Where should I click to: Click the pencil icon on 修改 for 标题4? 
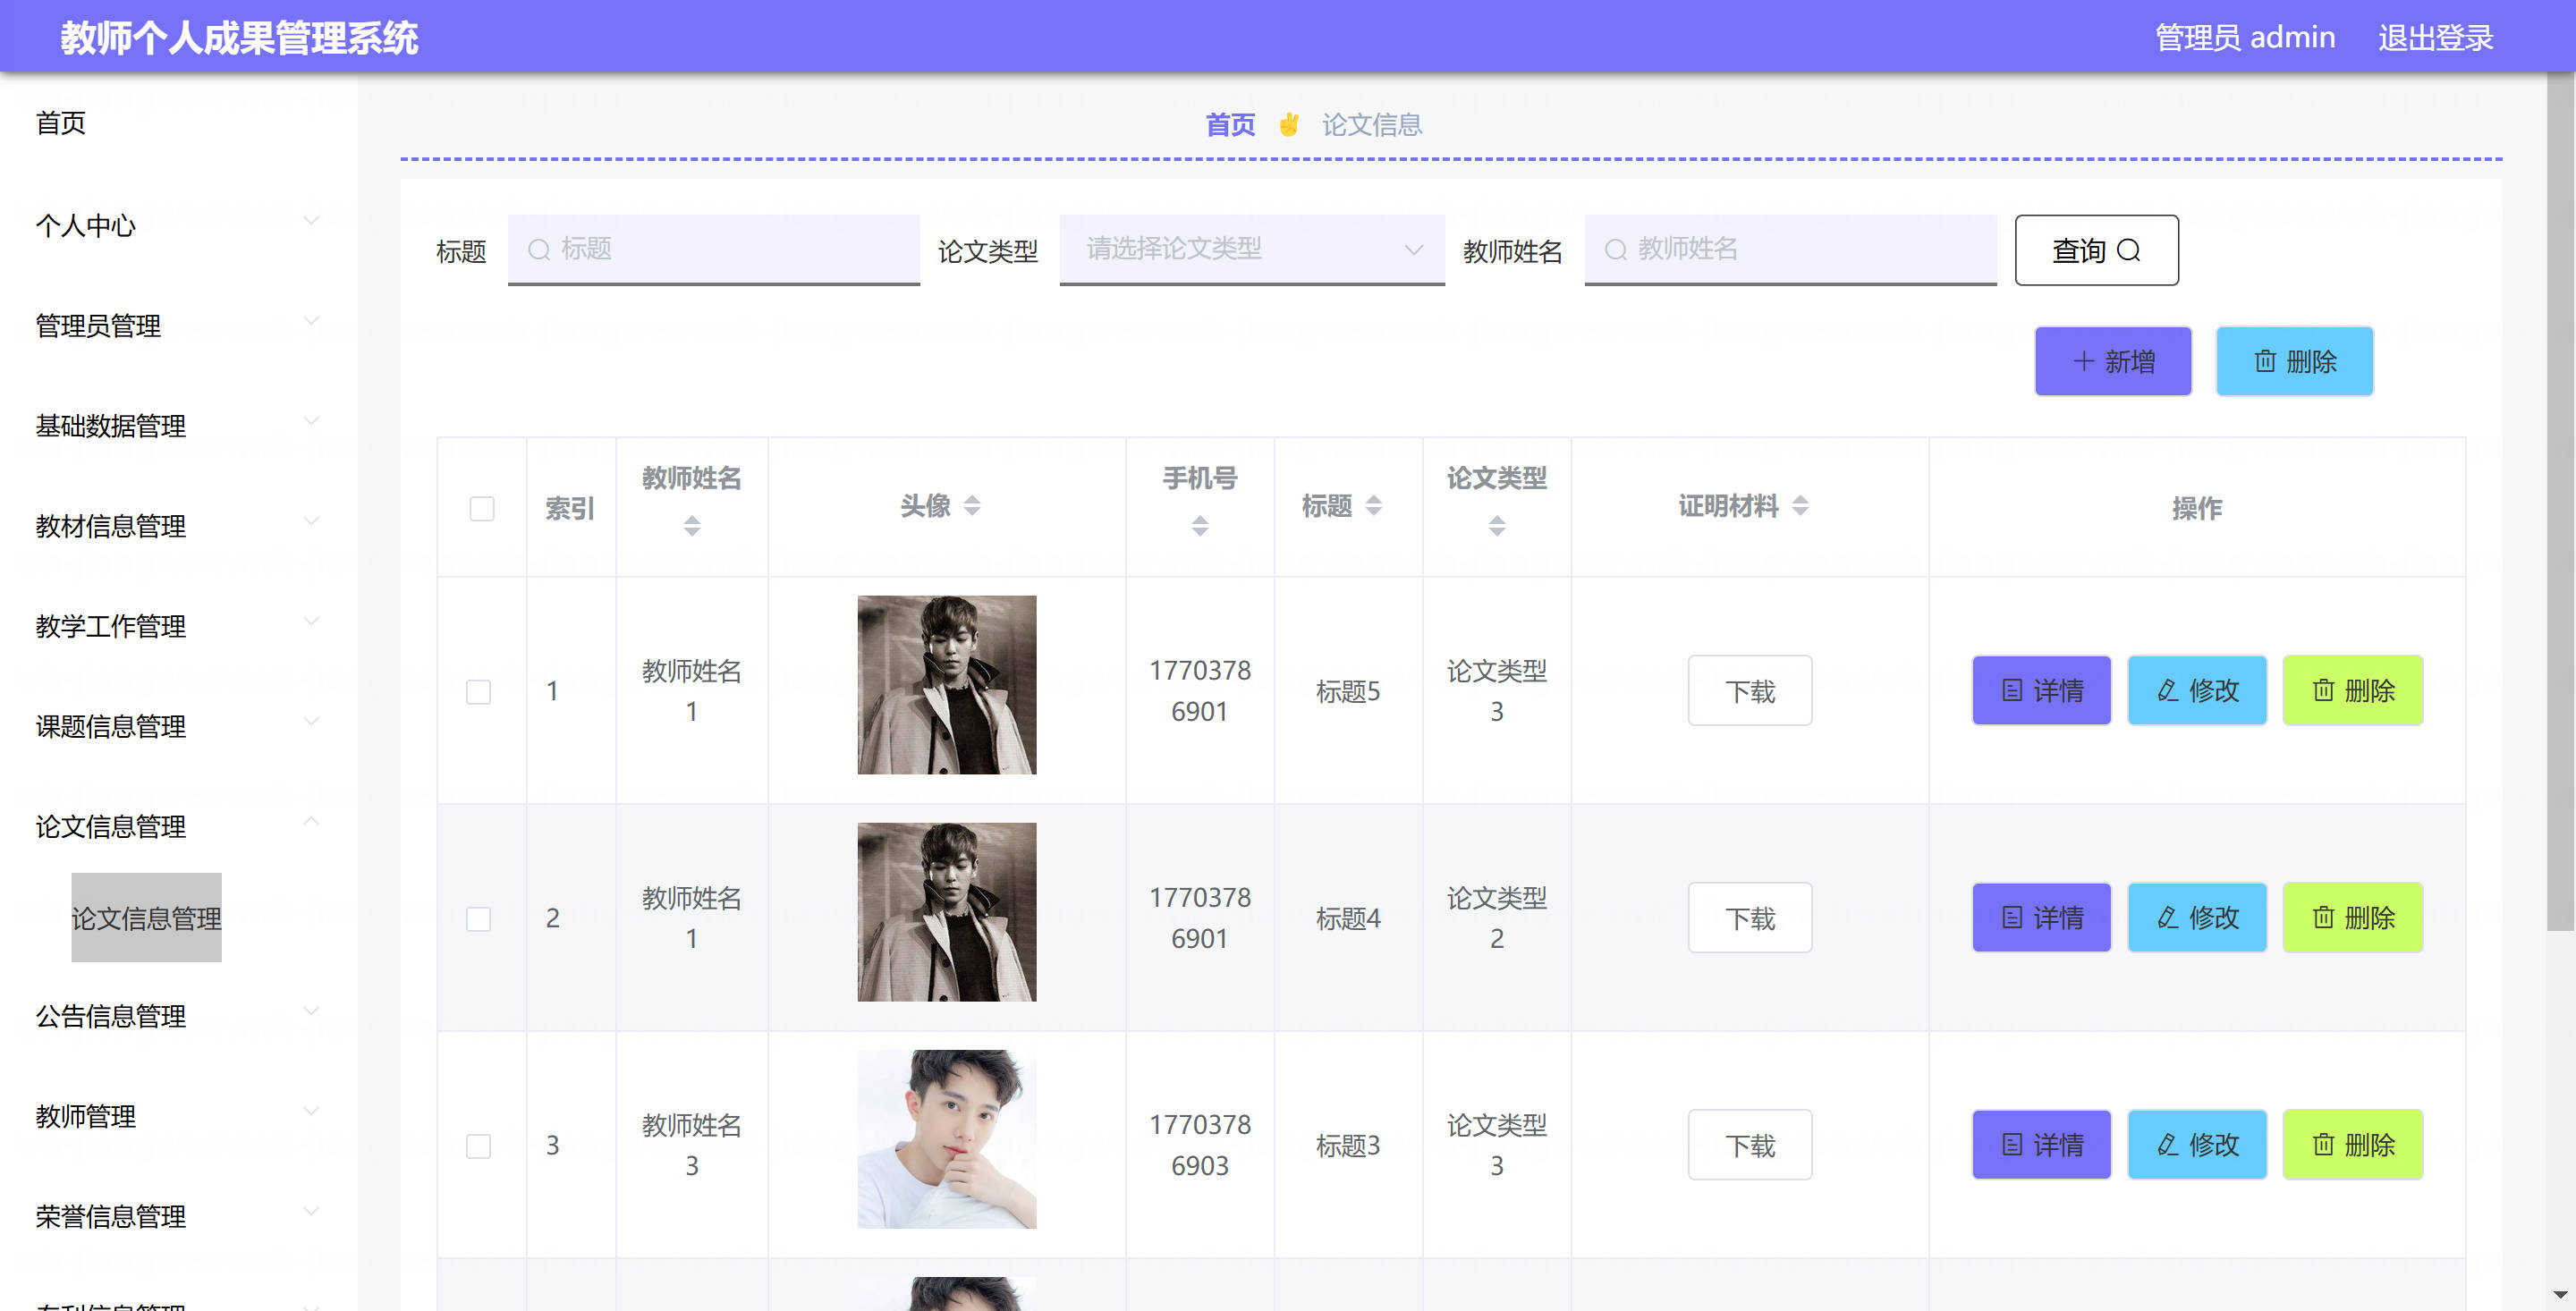click(x=2168, y=917)
